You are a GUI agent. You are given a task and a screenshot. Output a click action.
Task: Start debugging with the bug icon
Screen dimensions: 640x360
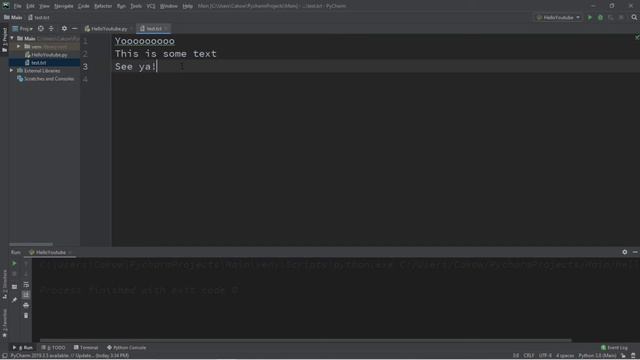tap(600, 18)
